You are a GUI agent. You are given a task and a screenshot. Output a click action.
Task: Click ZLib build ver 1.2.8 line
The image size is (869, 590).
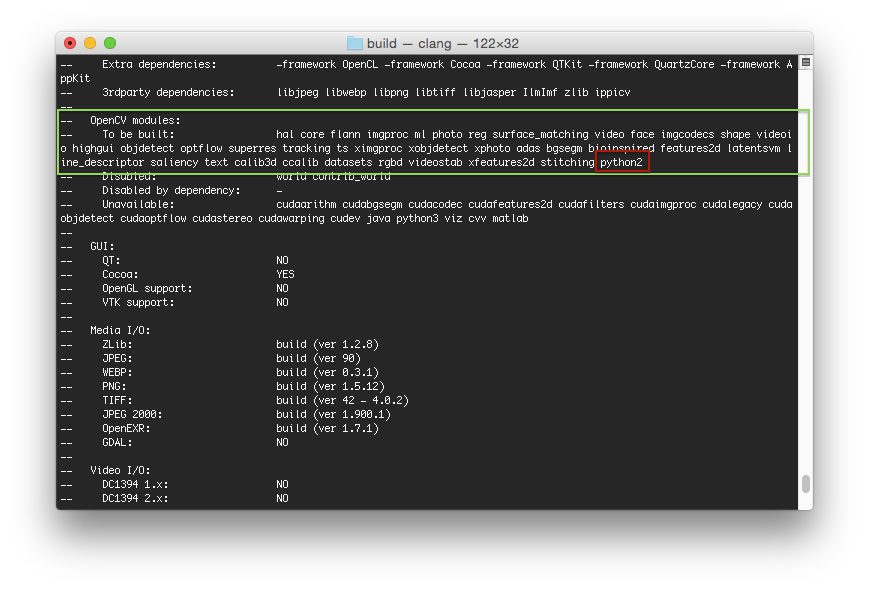pyautogui.click(x=250, y=343)
